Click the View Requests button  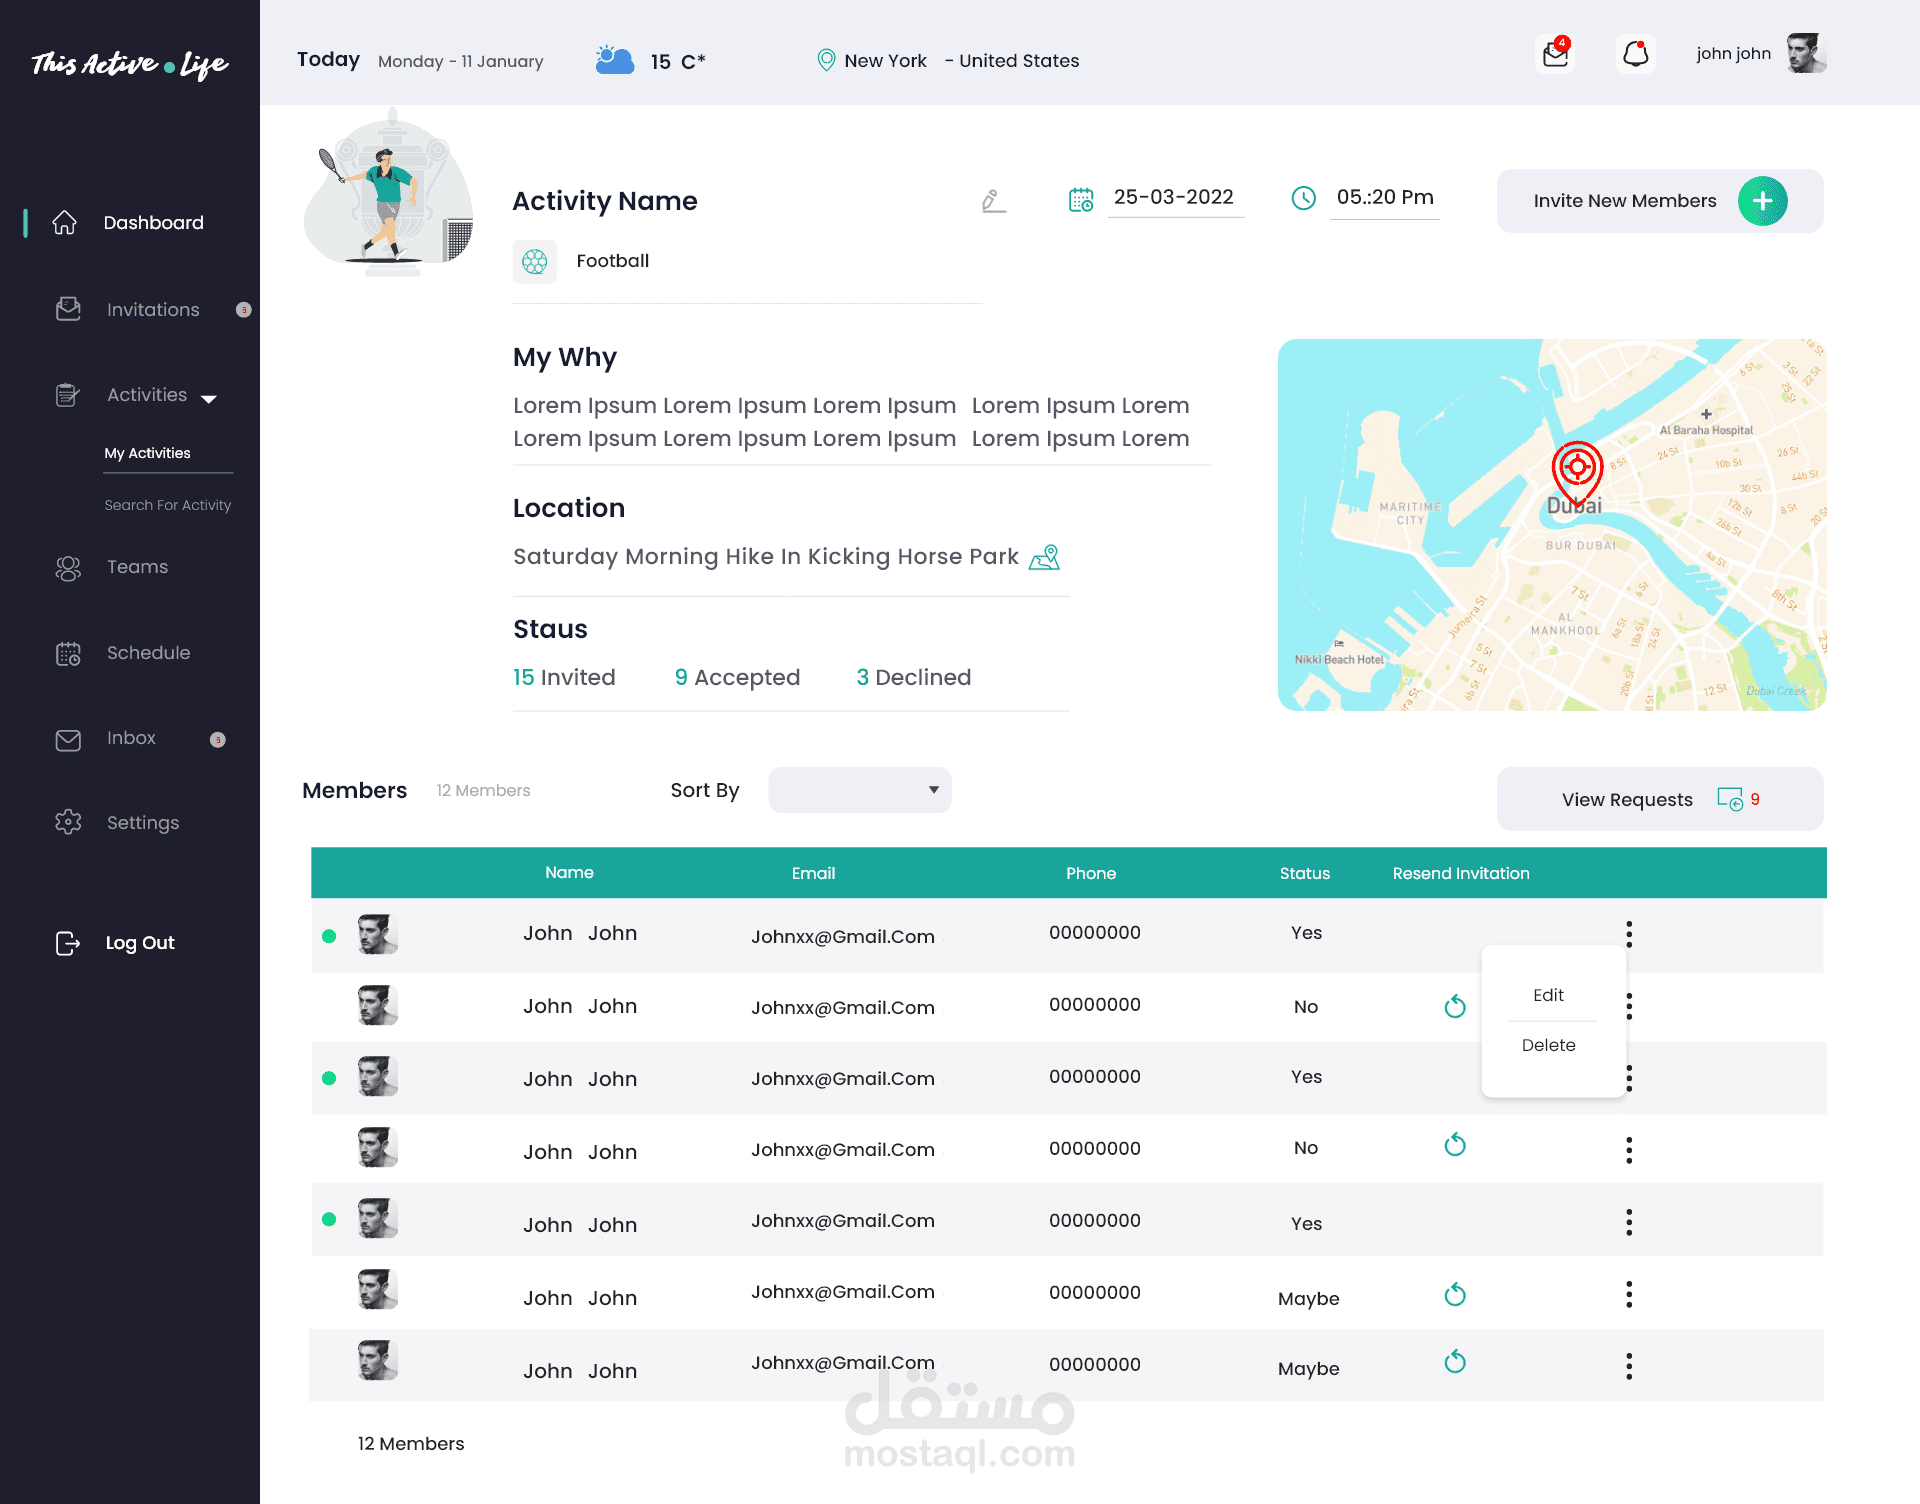(x=1659, y=799)
